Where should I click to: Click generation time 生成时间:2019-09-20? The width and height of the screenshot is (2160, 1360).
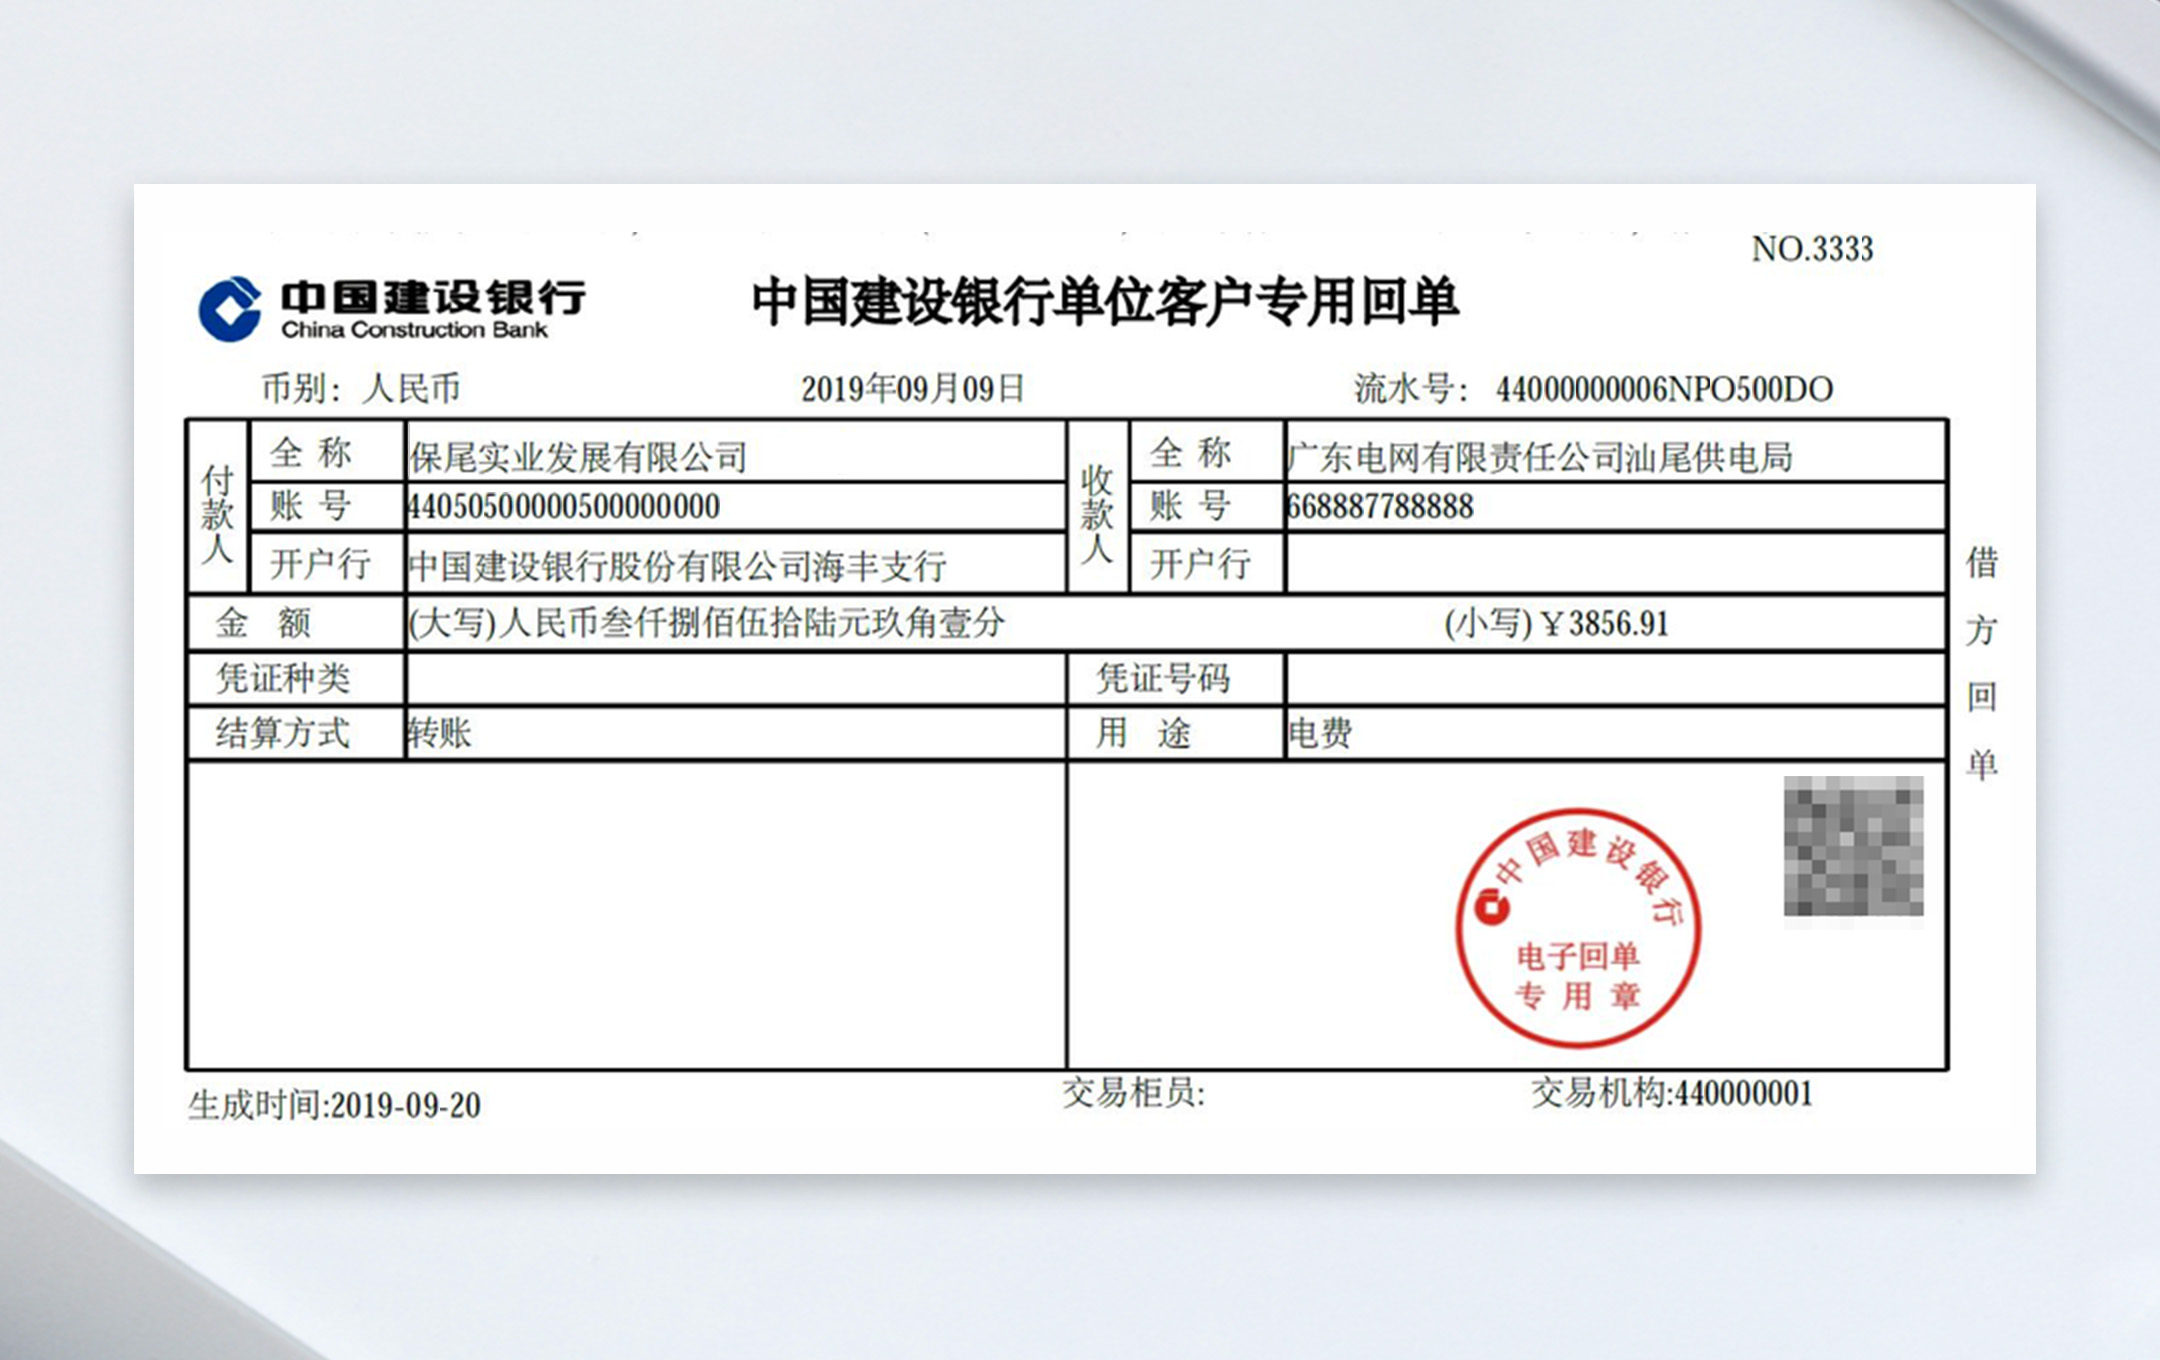335,1105
